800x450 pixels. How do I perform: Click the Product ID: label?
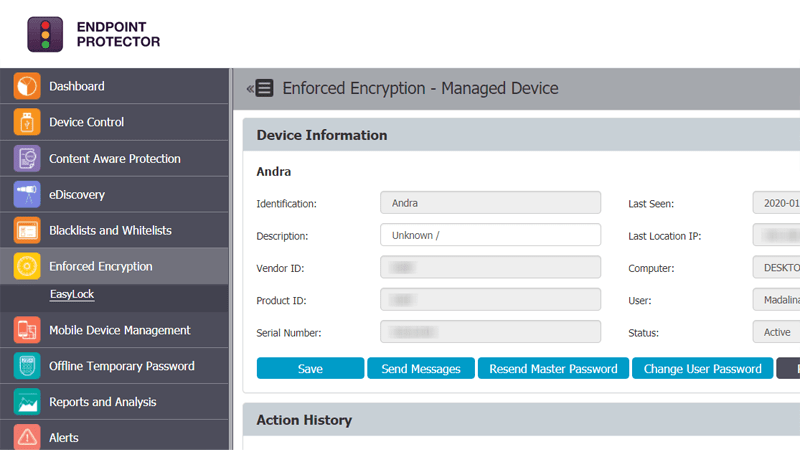click(281, 301)
